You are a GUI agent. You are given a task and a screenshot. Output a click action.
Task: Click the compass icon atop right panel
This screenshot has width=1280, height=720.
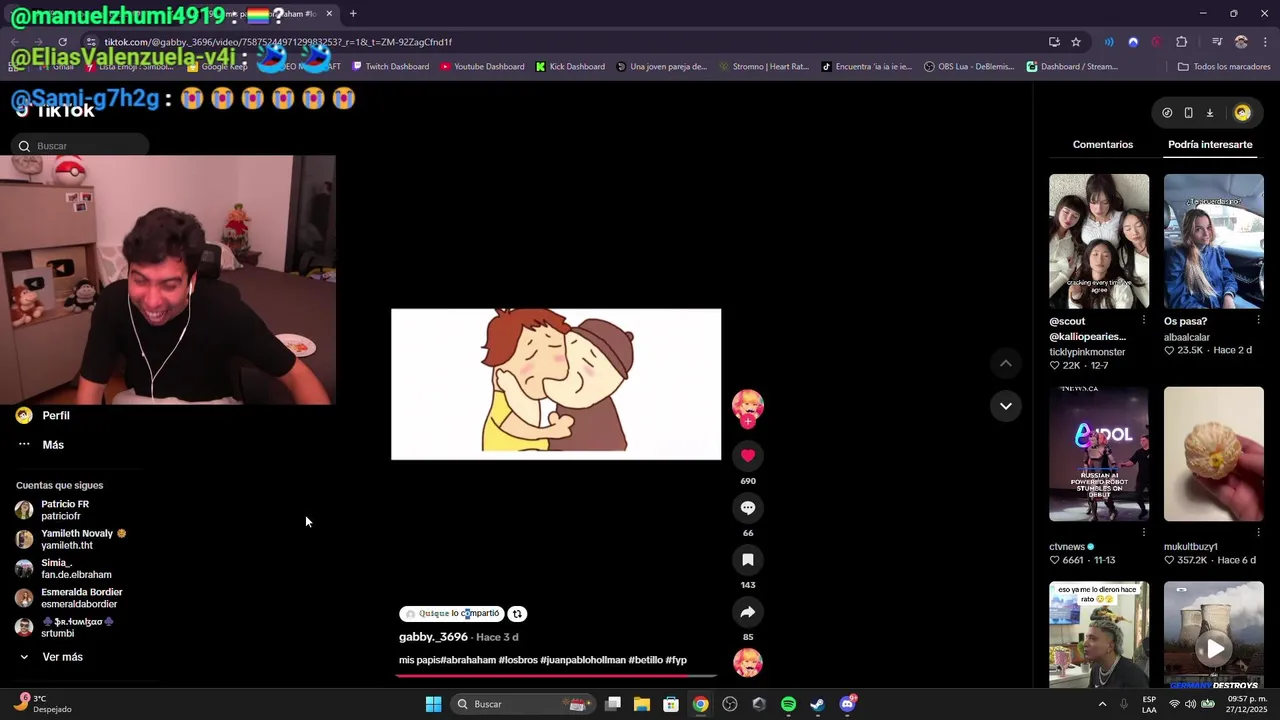(x=1167, y=113)
